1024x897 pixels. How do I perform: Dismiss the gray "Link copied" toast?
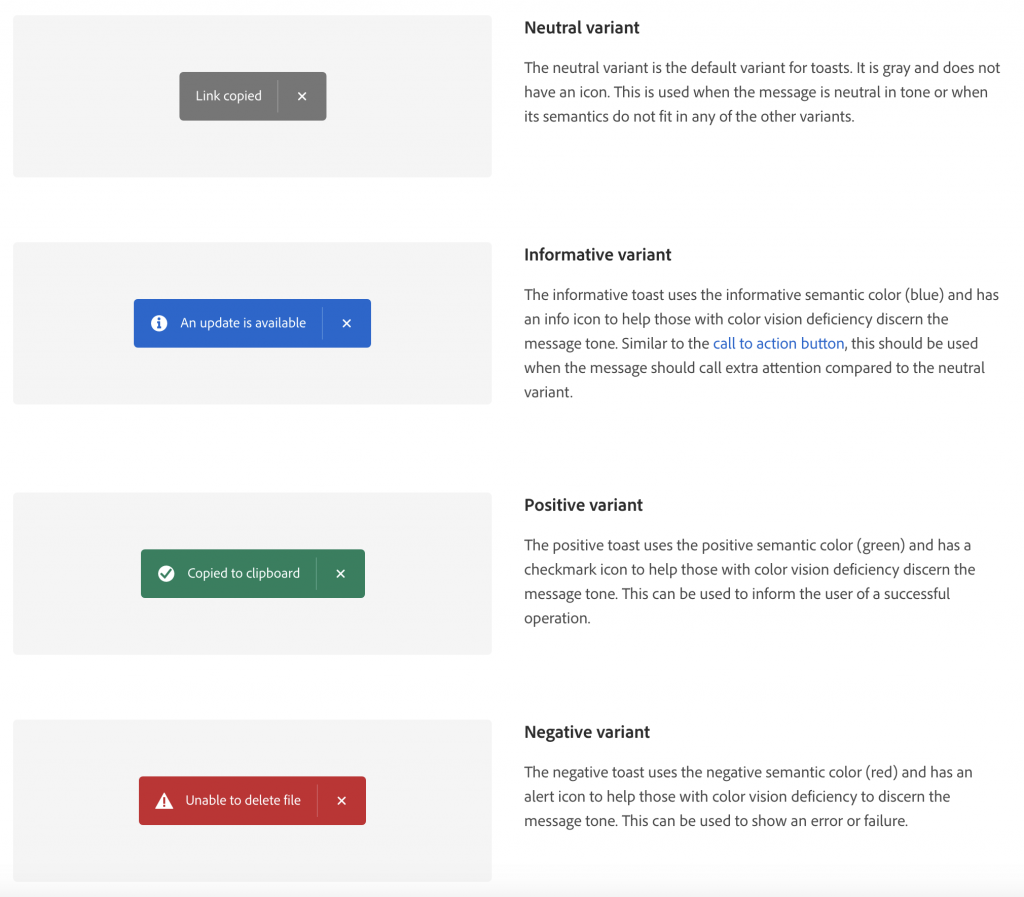coord(302,96)
